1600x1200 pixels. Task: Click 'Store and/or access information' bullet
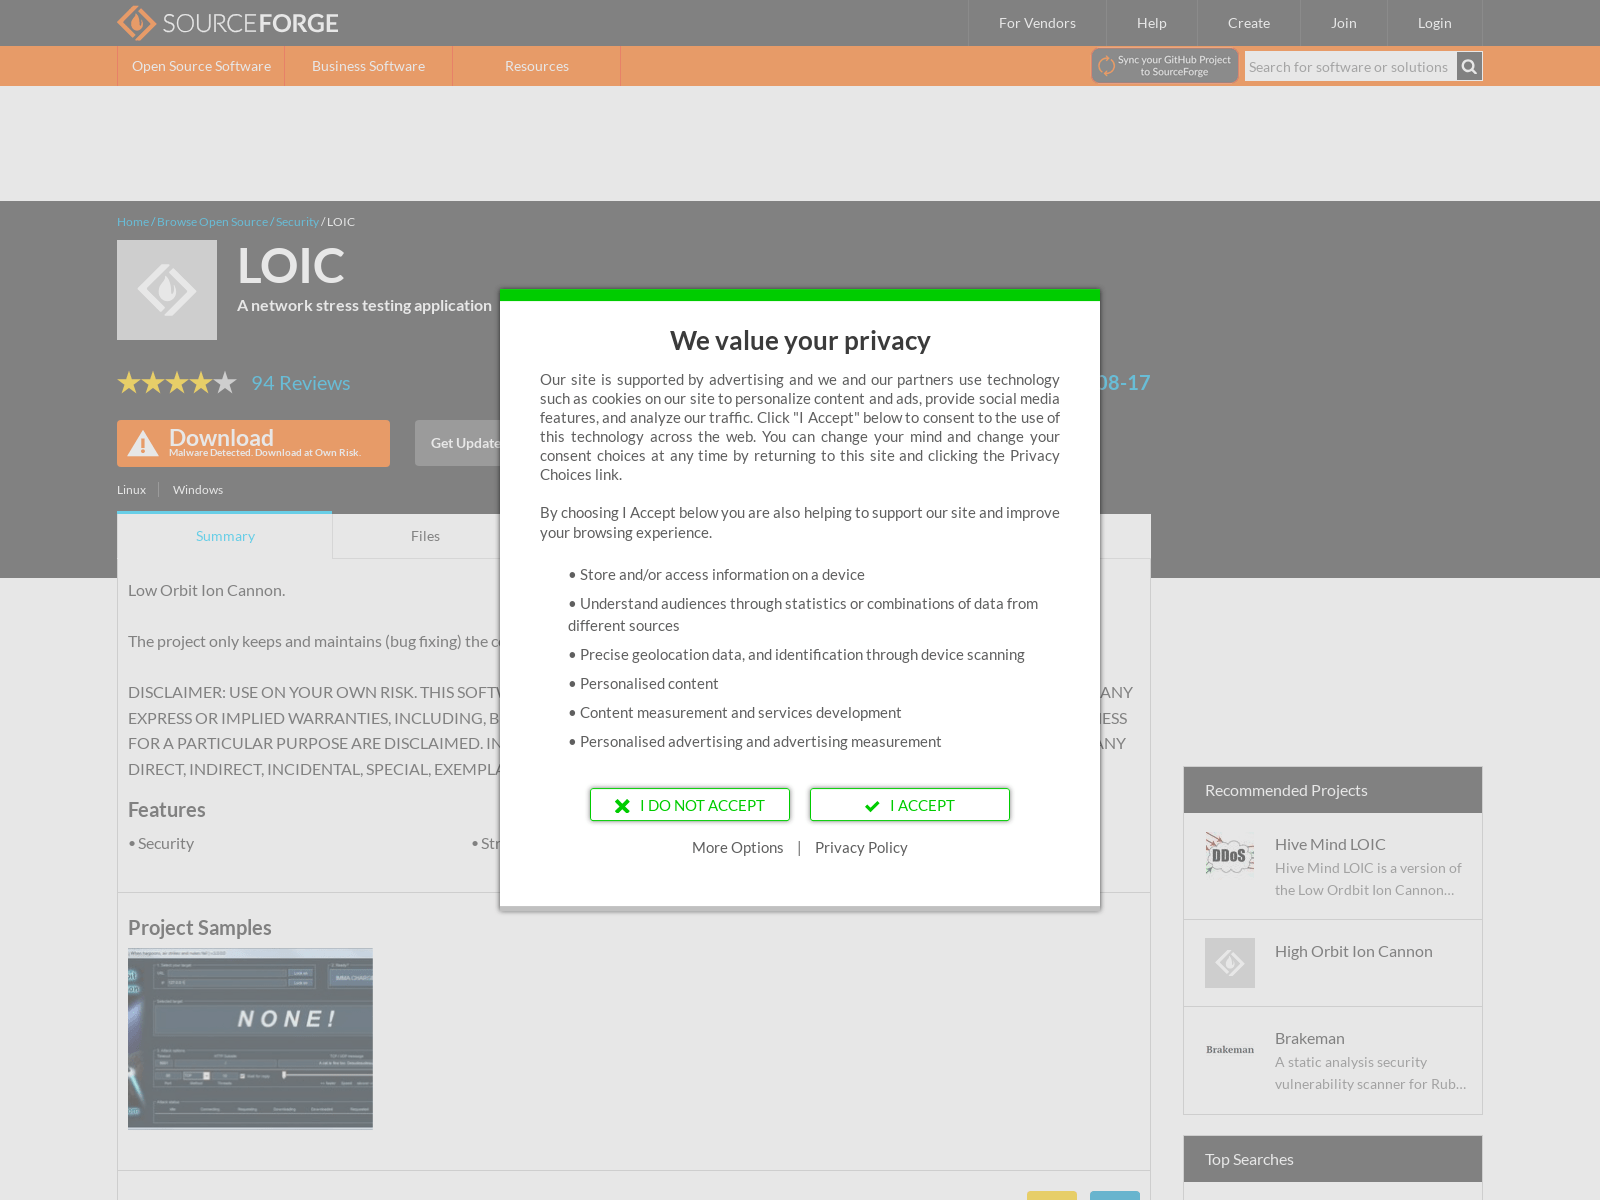722,575
